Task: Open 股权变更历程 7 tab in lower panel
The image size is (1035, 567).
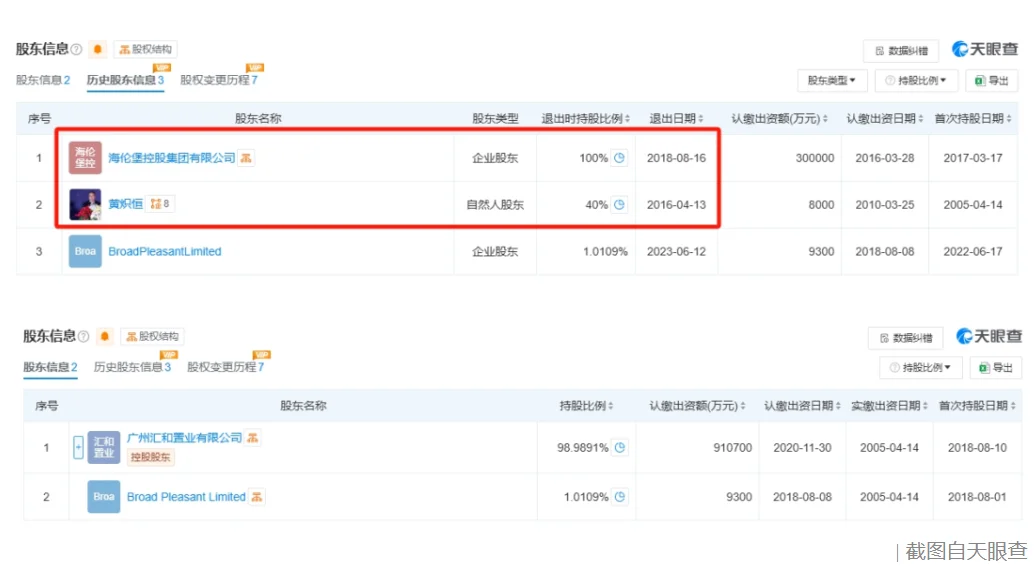Action: (225, 367)
